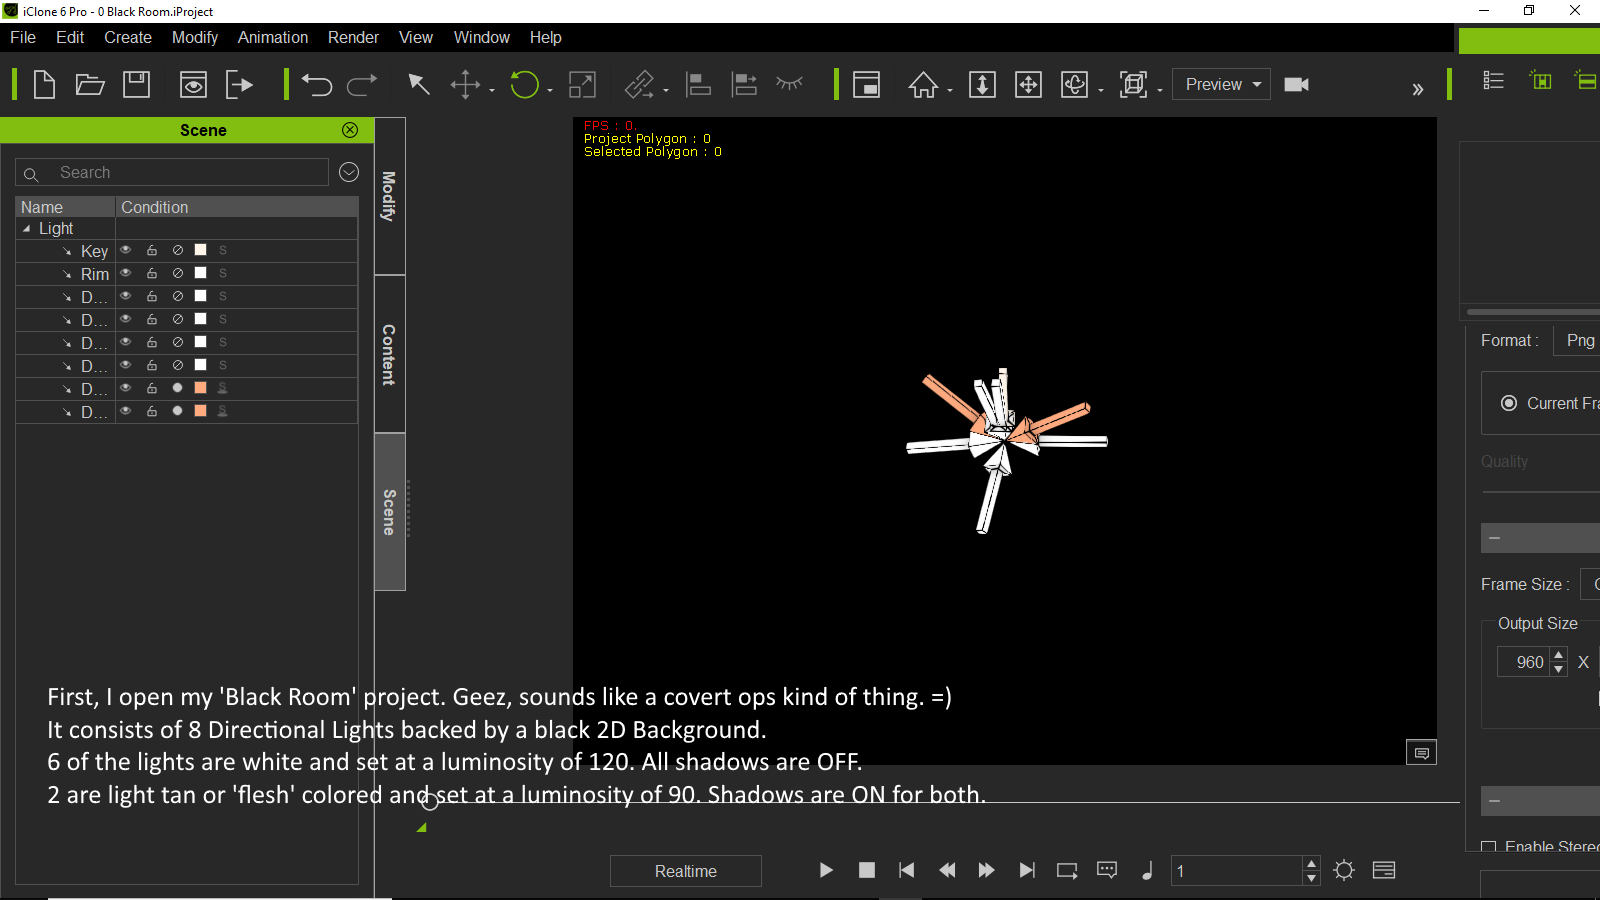Increase Output Size width stepper up

[1559, 656]
